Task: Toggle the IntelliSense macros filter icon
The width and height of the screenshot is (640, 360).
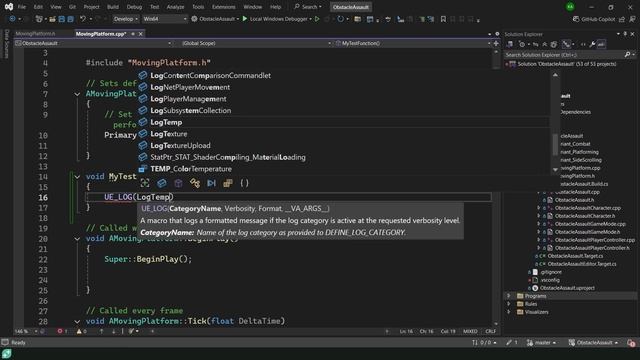Action: click(228, 183)
